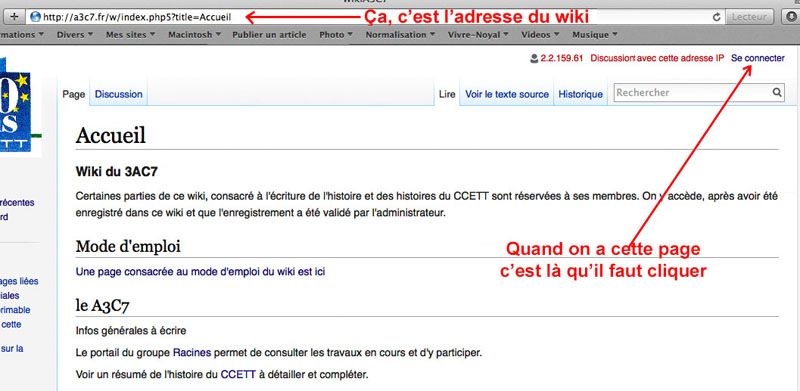Open the Musique bookmarks folder
This screenshot has height=391, width=800.
pos(594,35)
